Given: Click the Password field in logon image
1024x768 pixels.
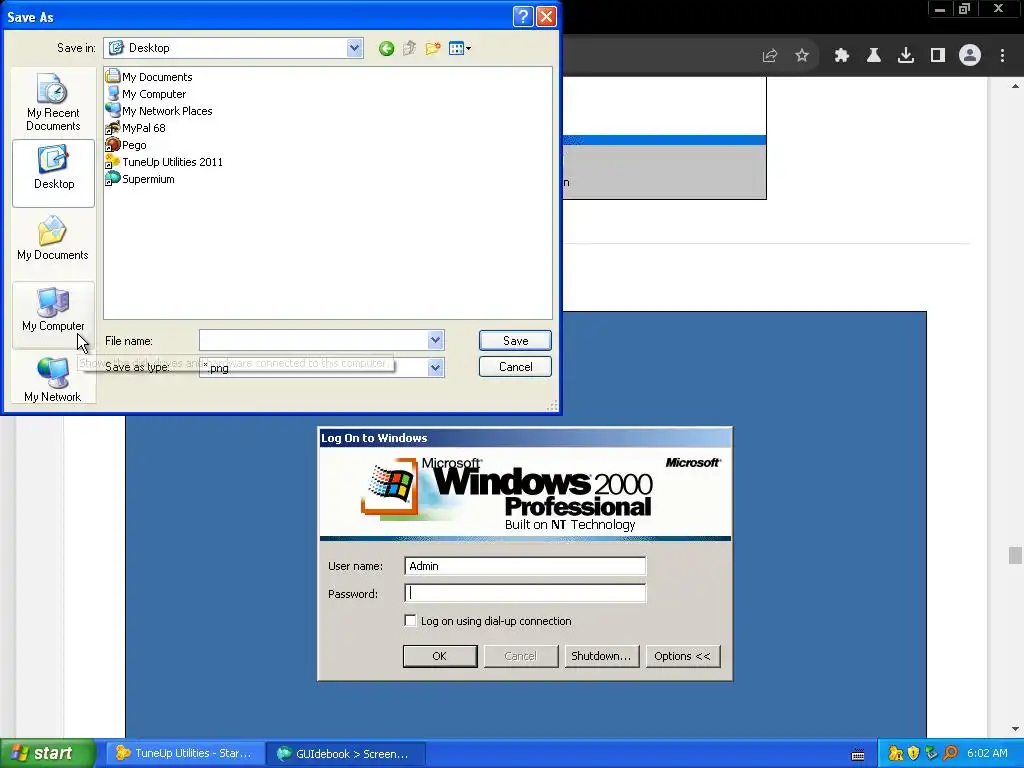Looking at the screenshot, I should 525,593.
